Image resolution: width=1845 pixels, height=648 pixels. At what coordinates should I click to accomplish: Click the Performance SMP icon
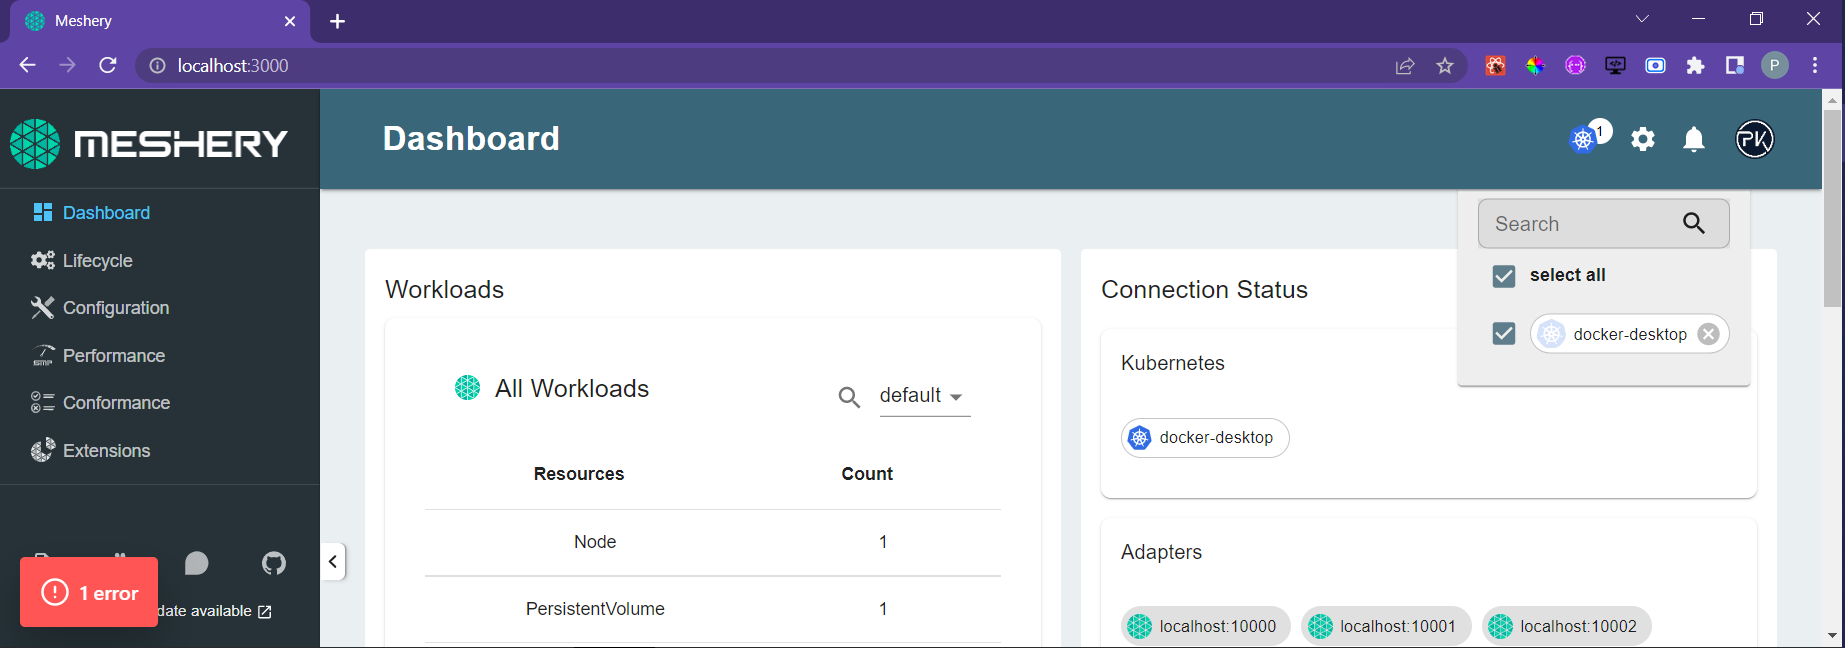43,355
